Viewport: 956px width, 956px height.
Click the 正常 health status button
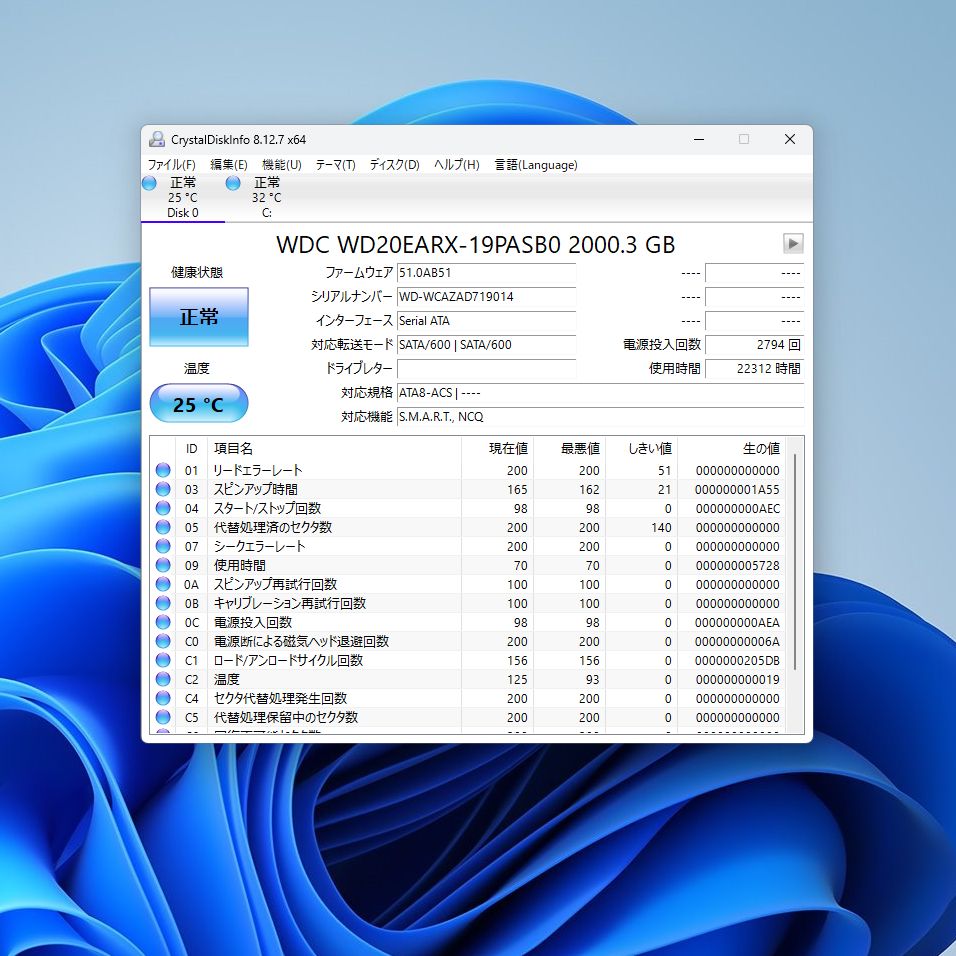[x=199, y=317]
